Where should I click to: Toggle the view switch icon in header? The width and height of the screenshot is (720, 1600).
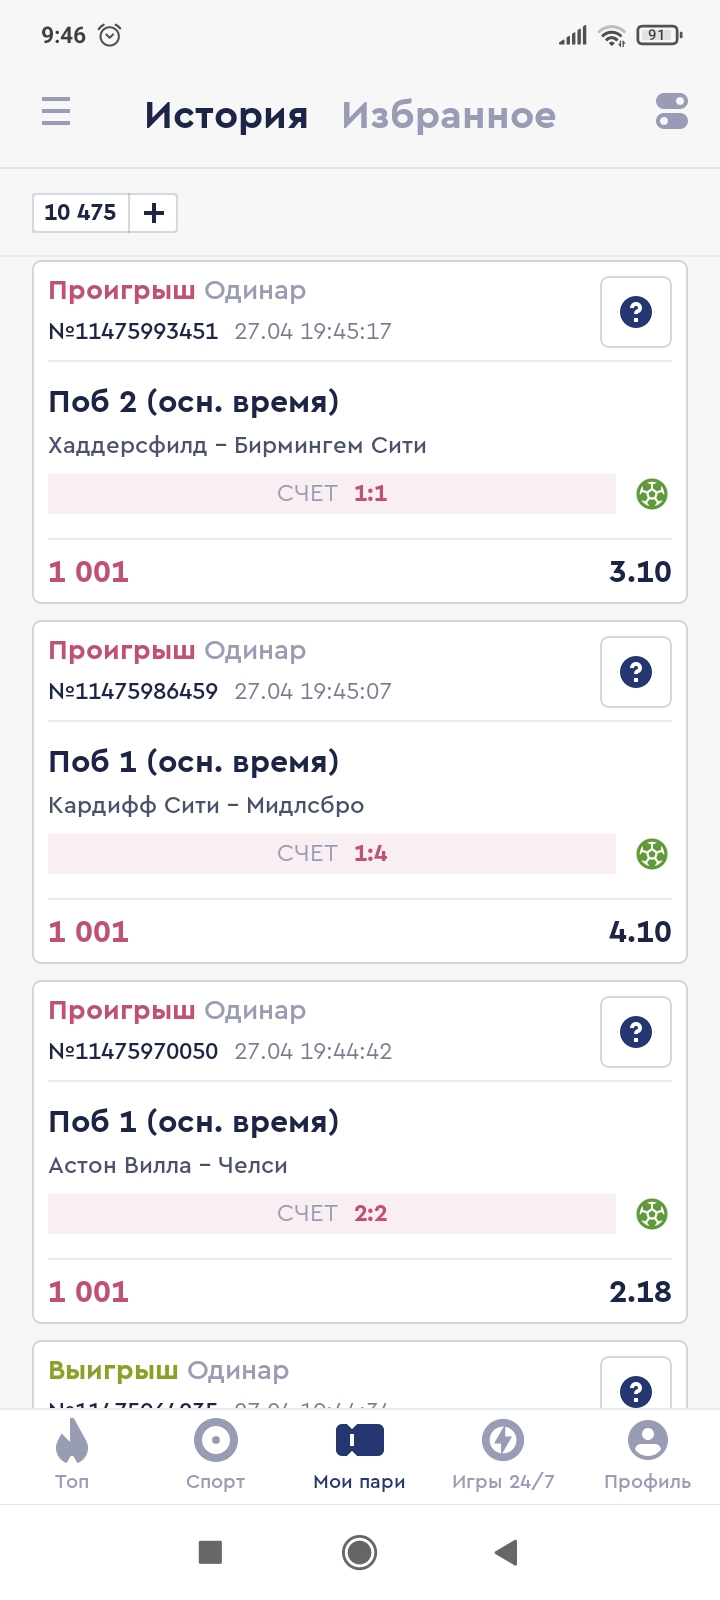tap(672, 111)
